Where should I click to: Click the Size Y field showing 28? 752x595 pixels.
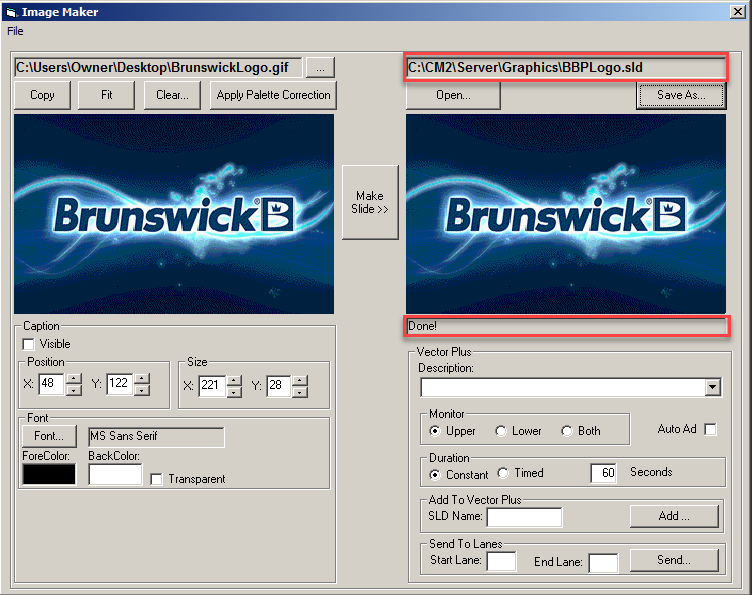tap(278, 385)
